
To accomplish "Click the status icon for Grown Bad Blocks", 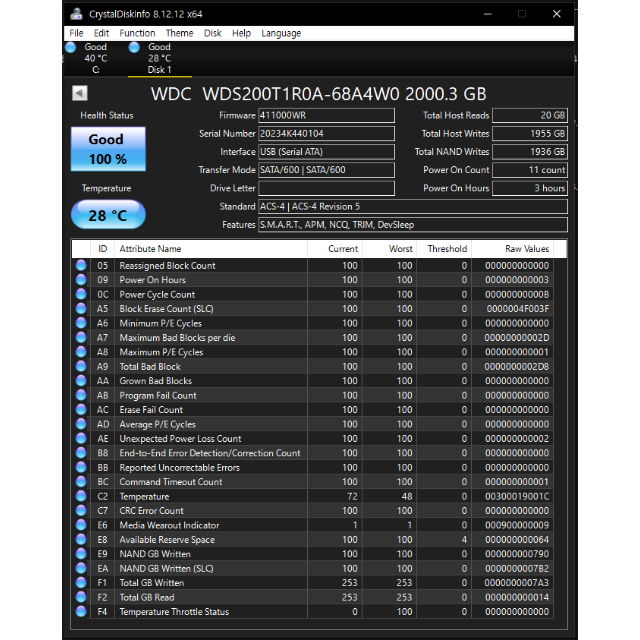I will [81, 381].
